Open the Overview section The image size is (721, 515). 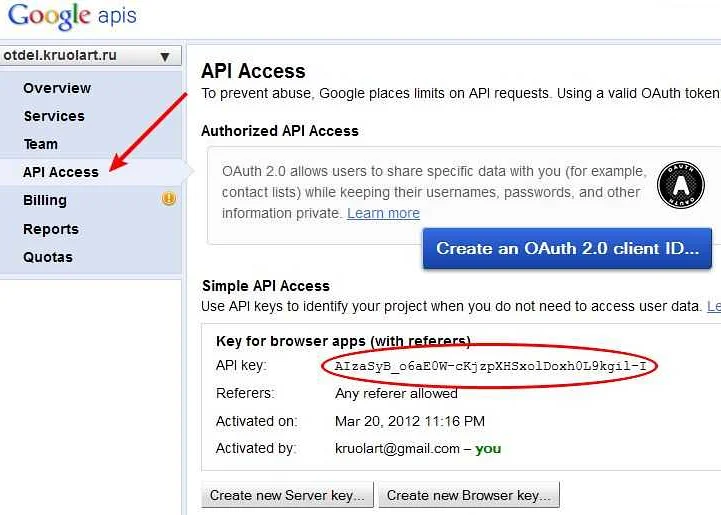click(x=57, y=88)
